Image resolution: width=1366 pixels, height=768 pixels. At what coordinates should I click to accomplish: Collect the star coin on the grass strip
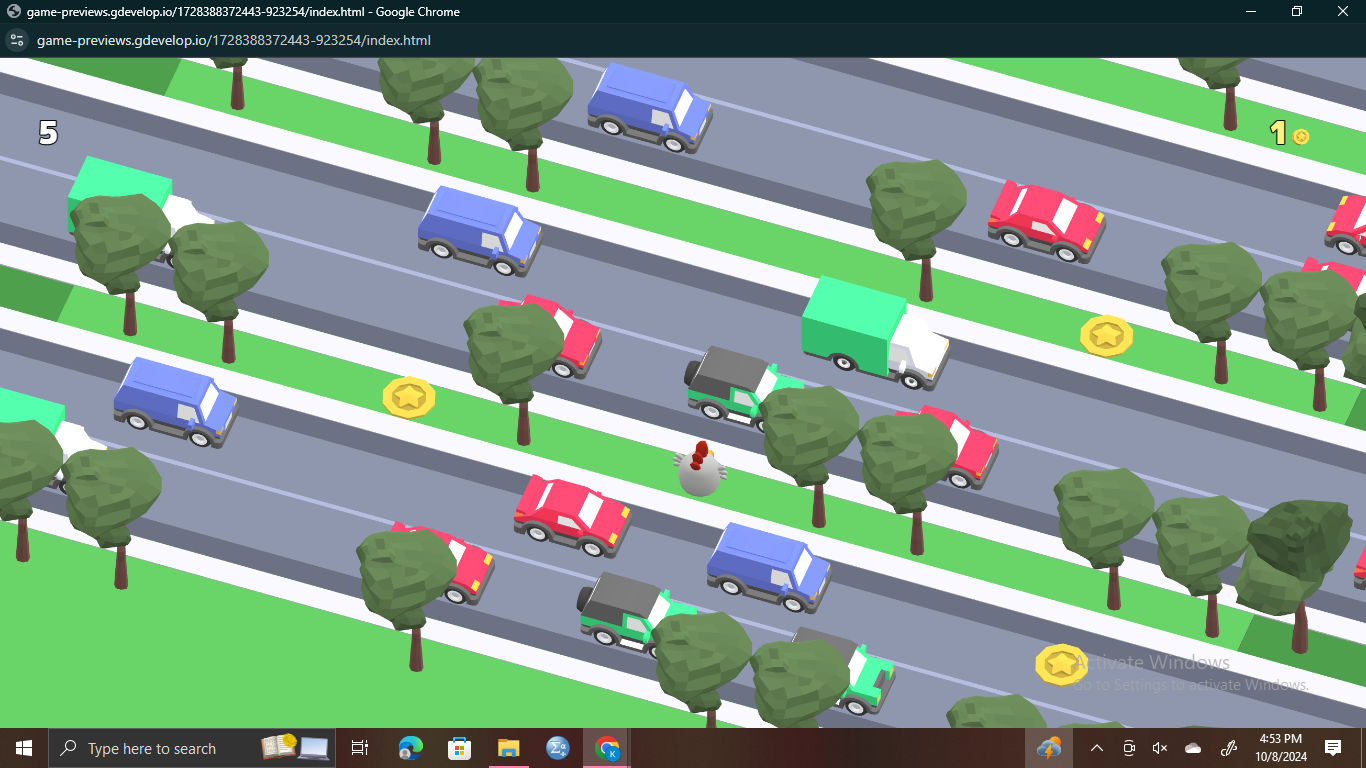408,397
